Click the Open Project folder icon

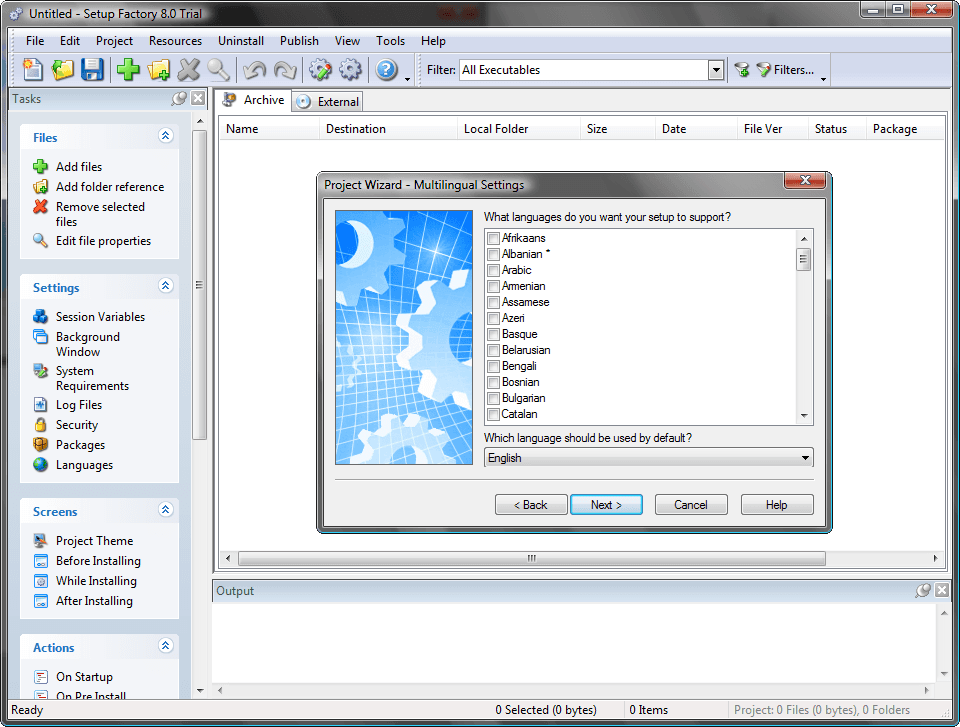coord(62,70)
